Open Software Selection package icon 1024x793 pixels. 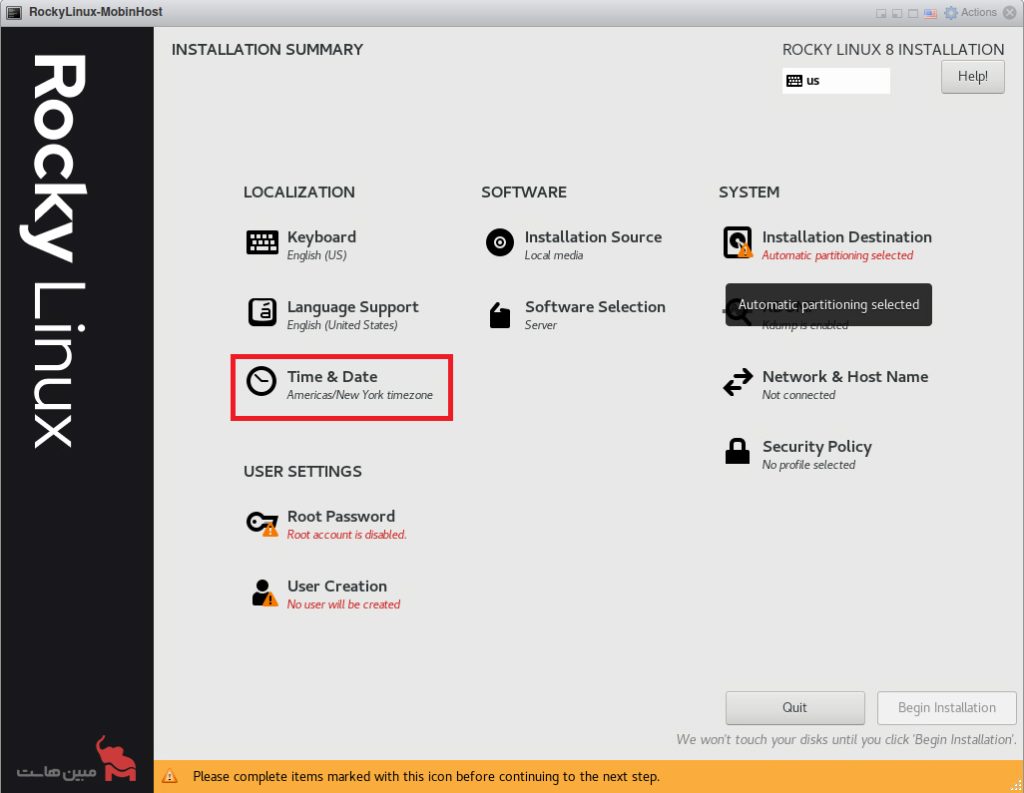[x=500, y=315]
